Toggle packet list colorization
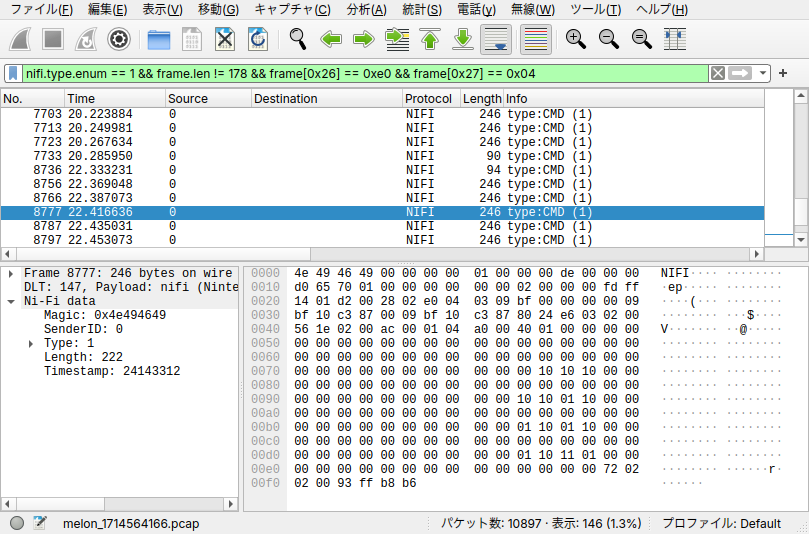 click(x=536, y=40)
